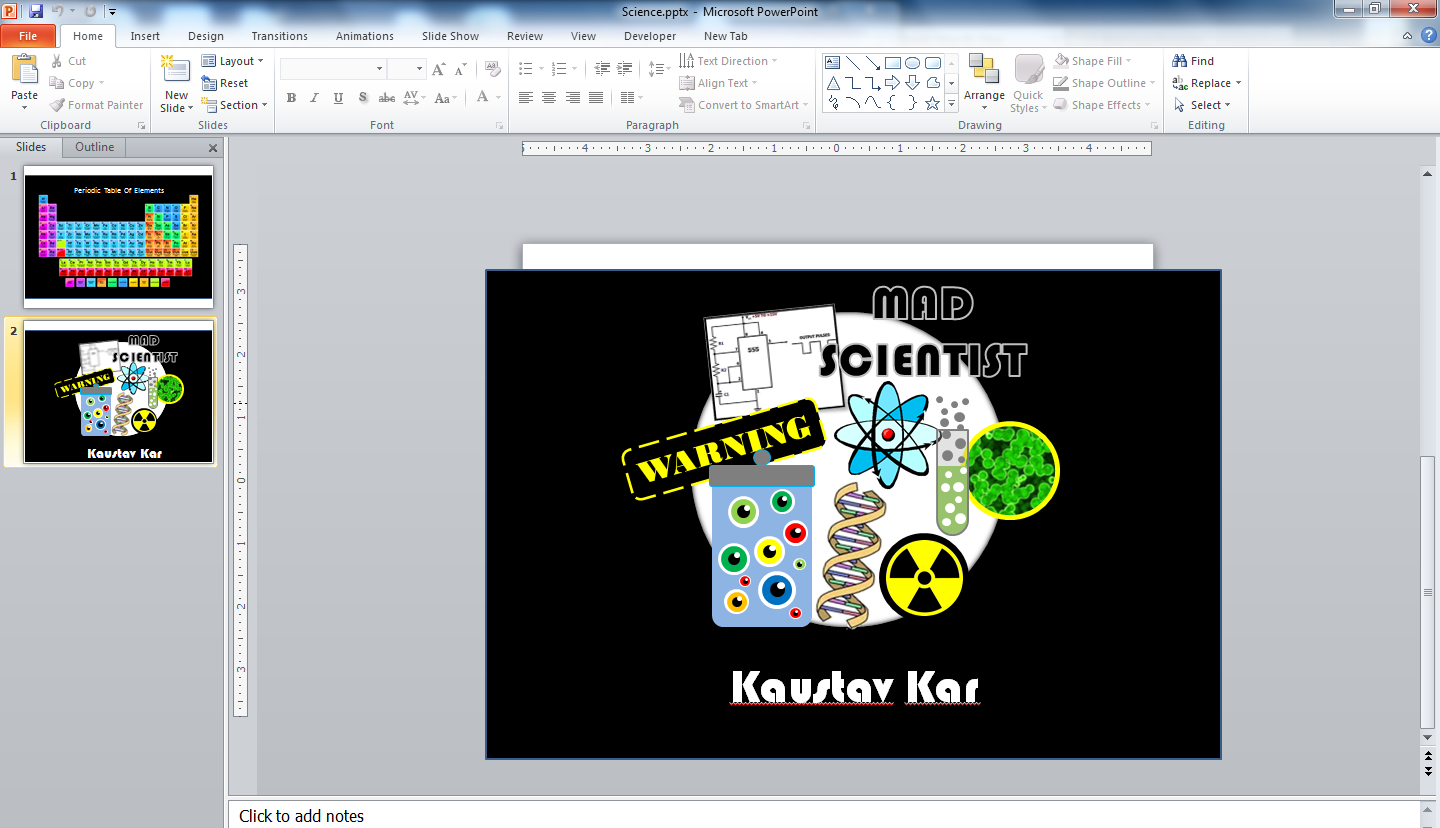The height and width of the screenshot is (828, 1440).
Task: Open the Change Case menu
Action: point(445,98)
